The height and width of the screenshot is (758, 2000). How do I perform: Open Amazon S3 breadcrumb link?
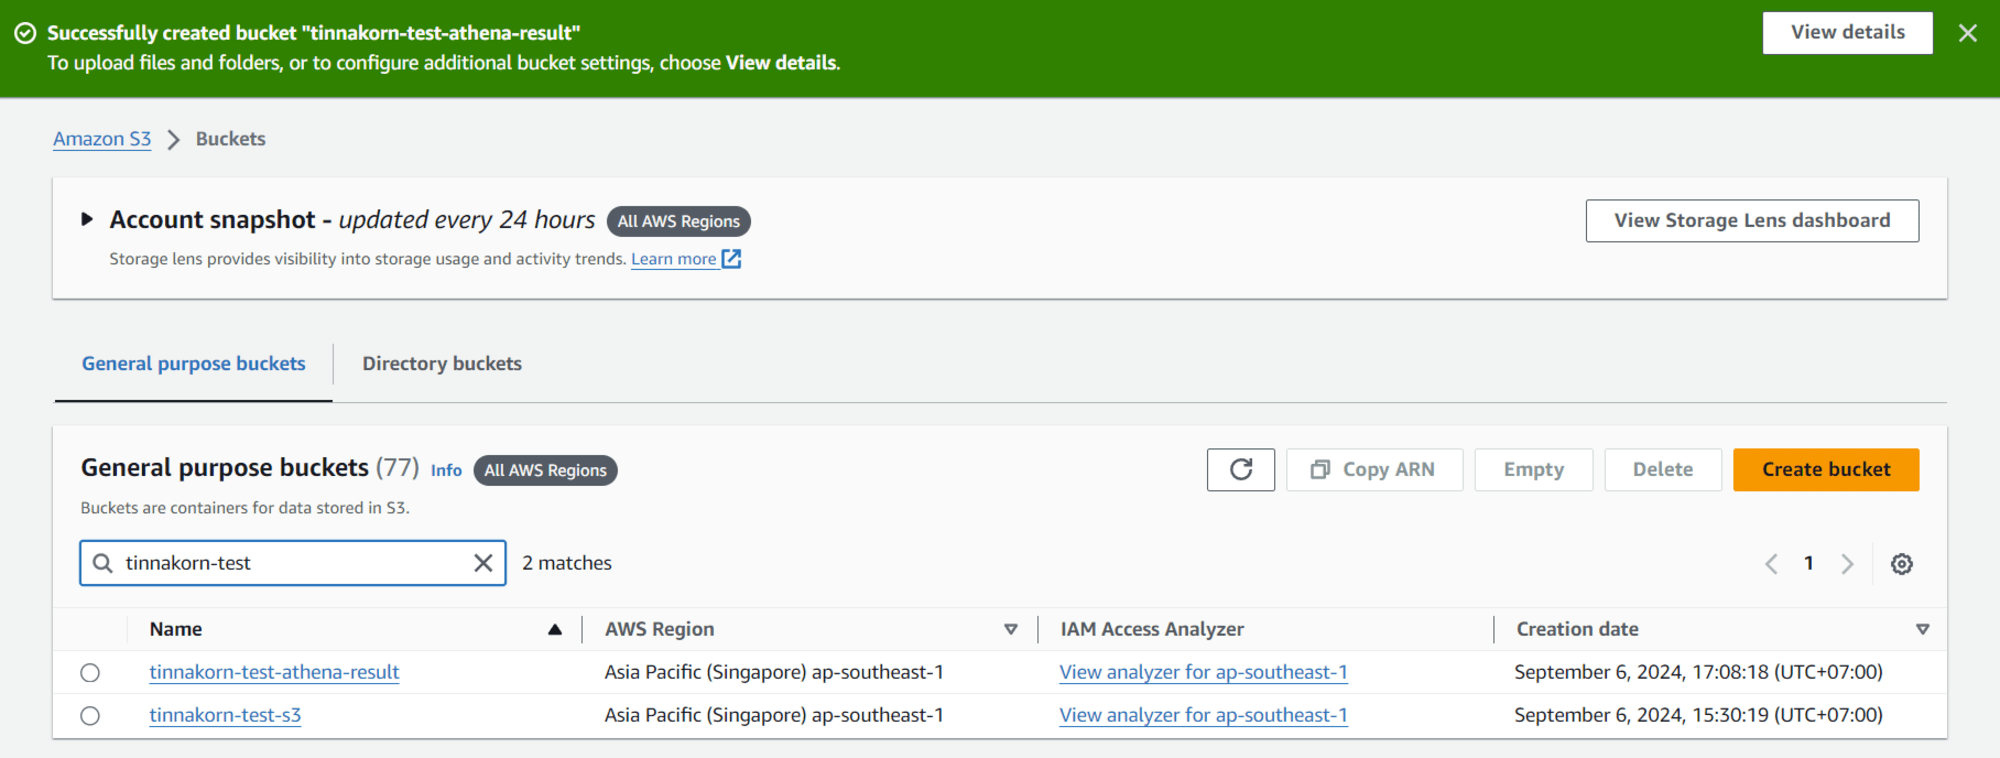tap(102, 139)
